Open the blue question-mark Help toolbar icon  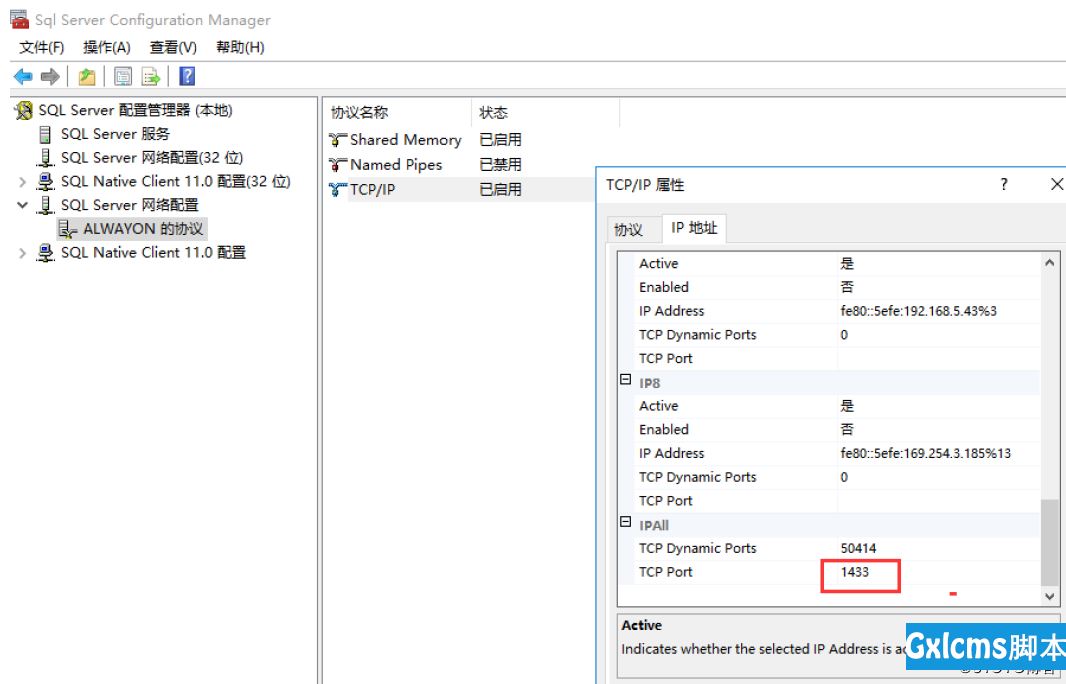187,76
